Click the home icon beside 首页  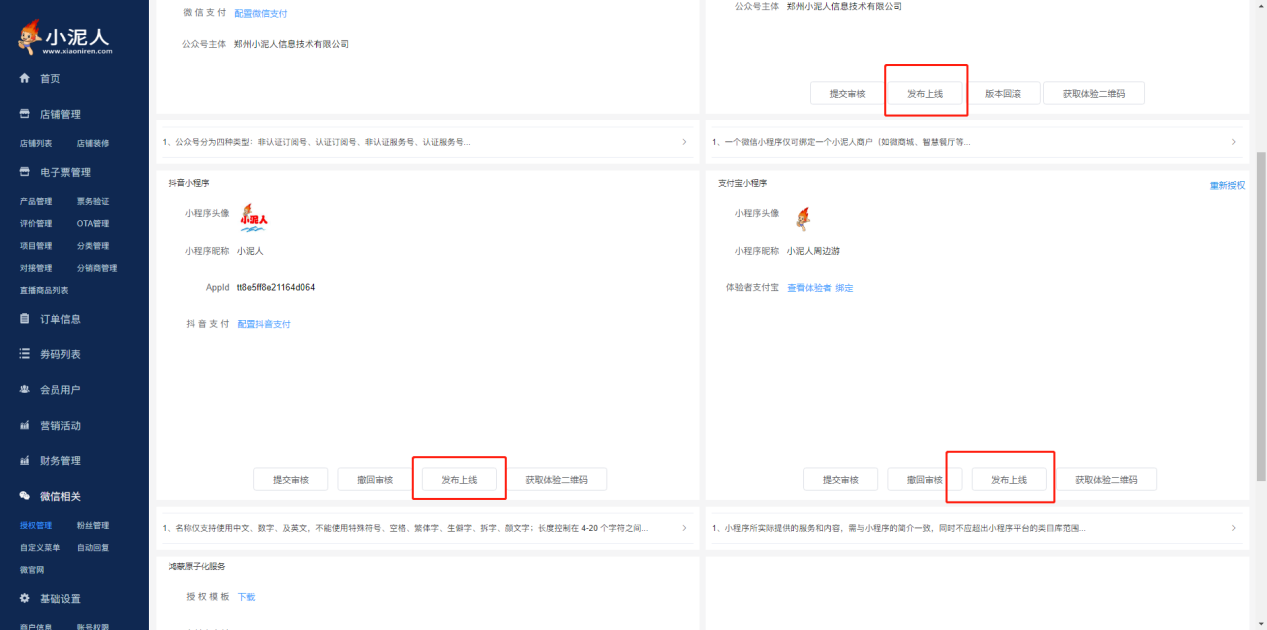tap(25, 78)
